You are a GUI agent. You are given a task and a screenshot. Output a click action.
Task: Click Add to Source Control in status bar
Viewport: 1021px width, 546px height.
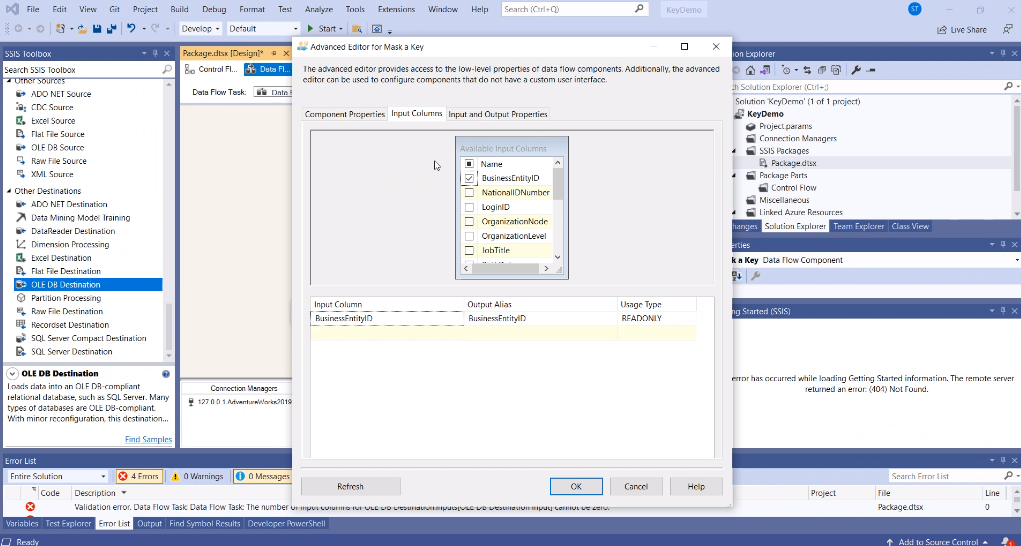coord(938,541)
